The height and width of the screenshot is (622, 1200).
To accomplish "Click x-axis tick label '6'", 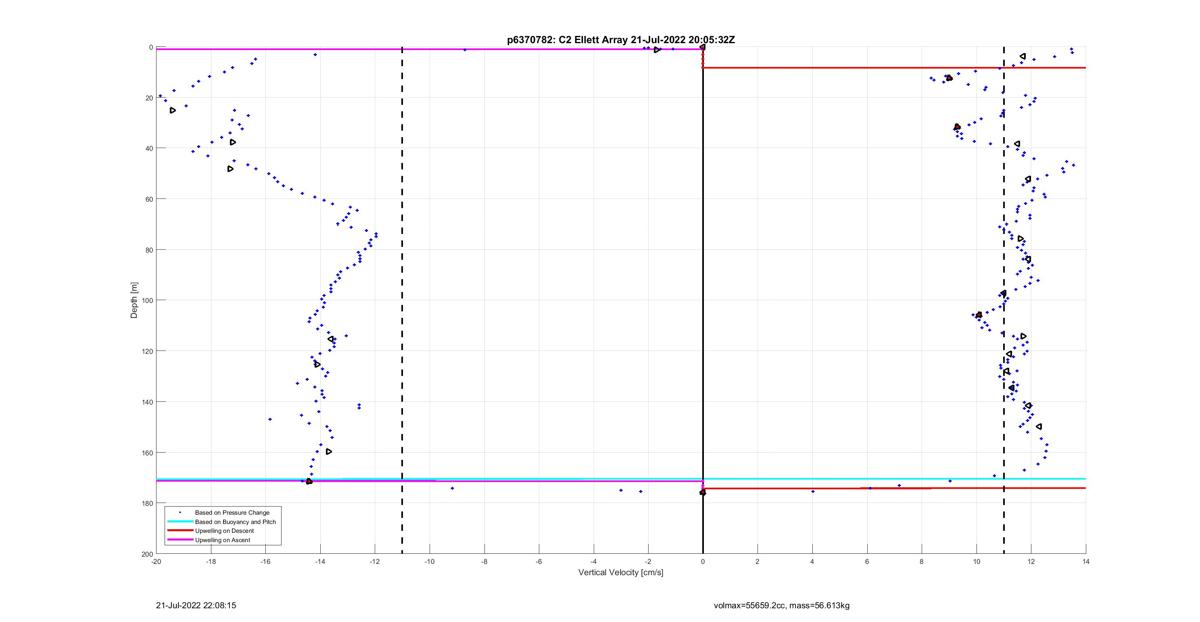I will pyautogui.click(x=867, y=562).
